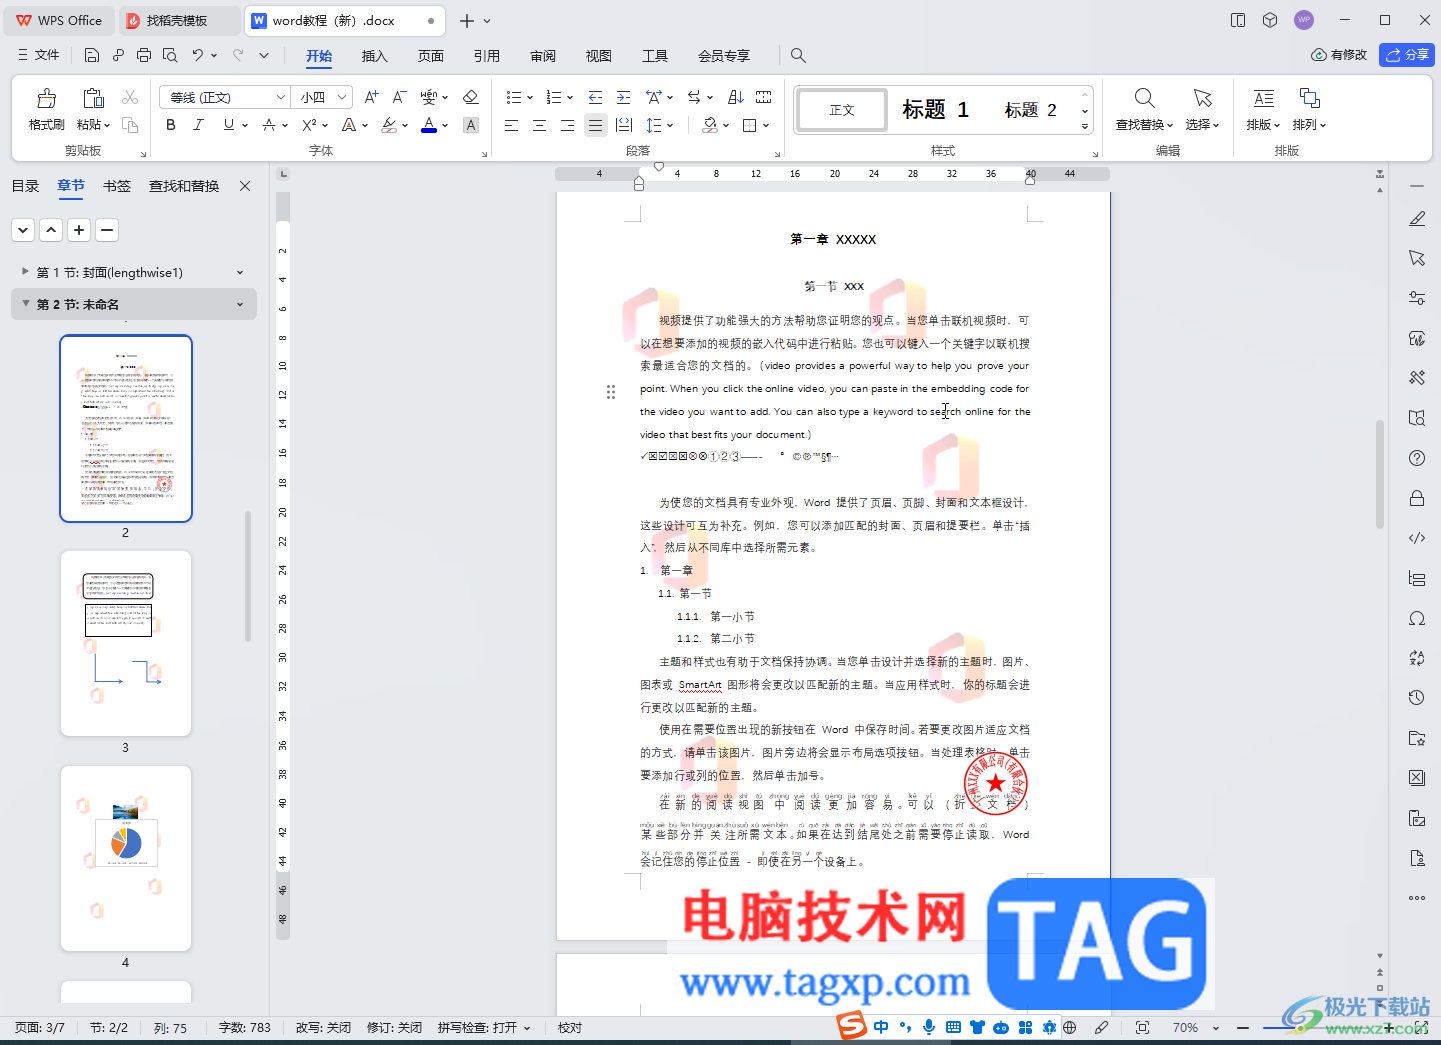Apply the Heading 2 (标题 2) style
Image resolution: width=1441 pixels, height=1045 pixels.
point(1030,110)
